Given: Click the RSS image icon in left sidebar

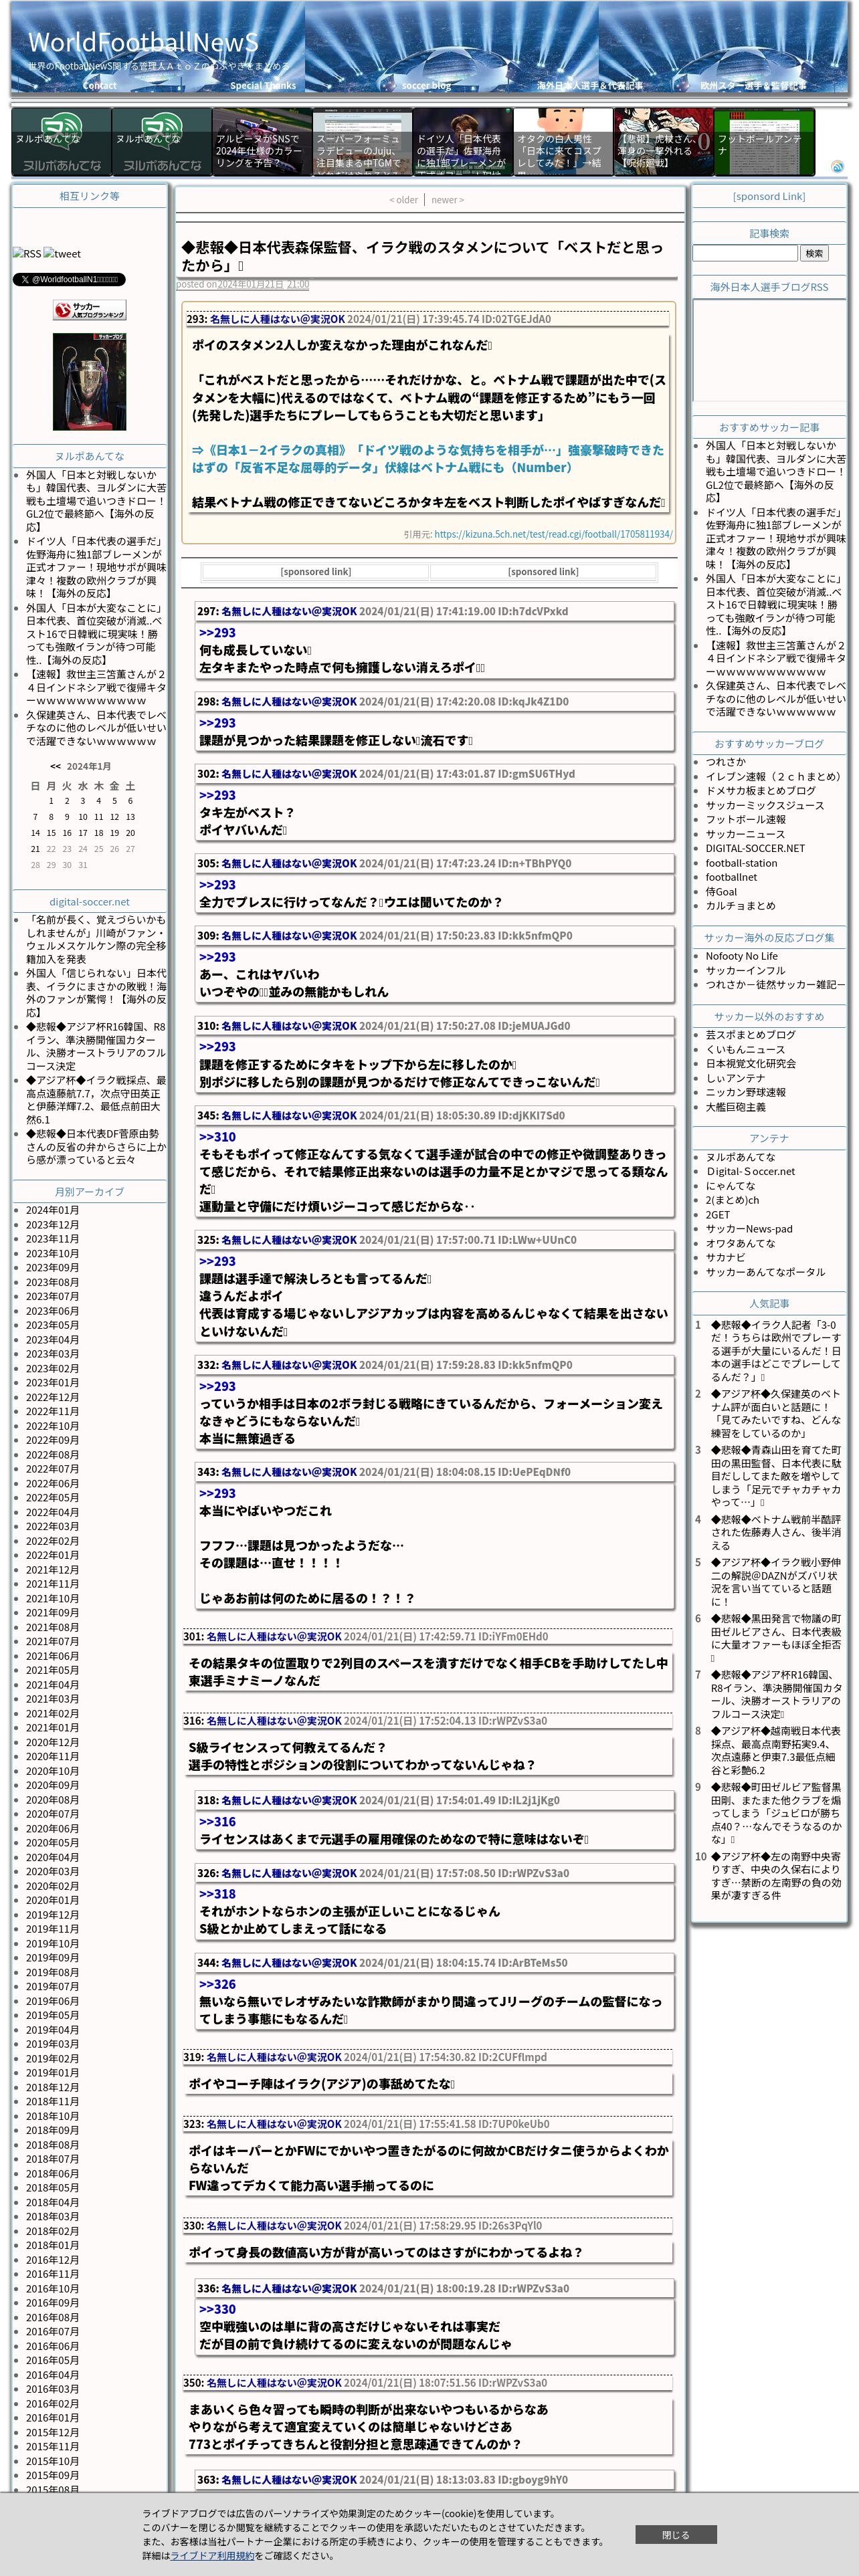Looking at the screenshot, I should (27, 253).
